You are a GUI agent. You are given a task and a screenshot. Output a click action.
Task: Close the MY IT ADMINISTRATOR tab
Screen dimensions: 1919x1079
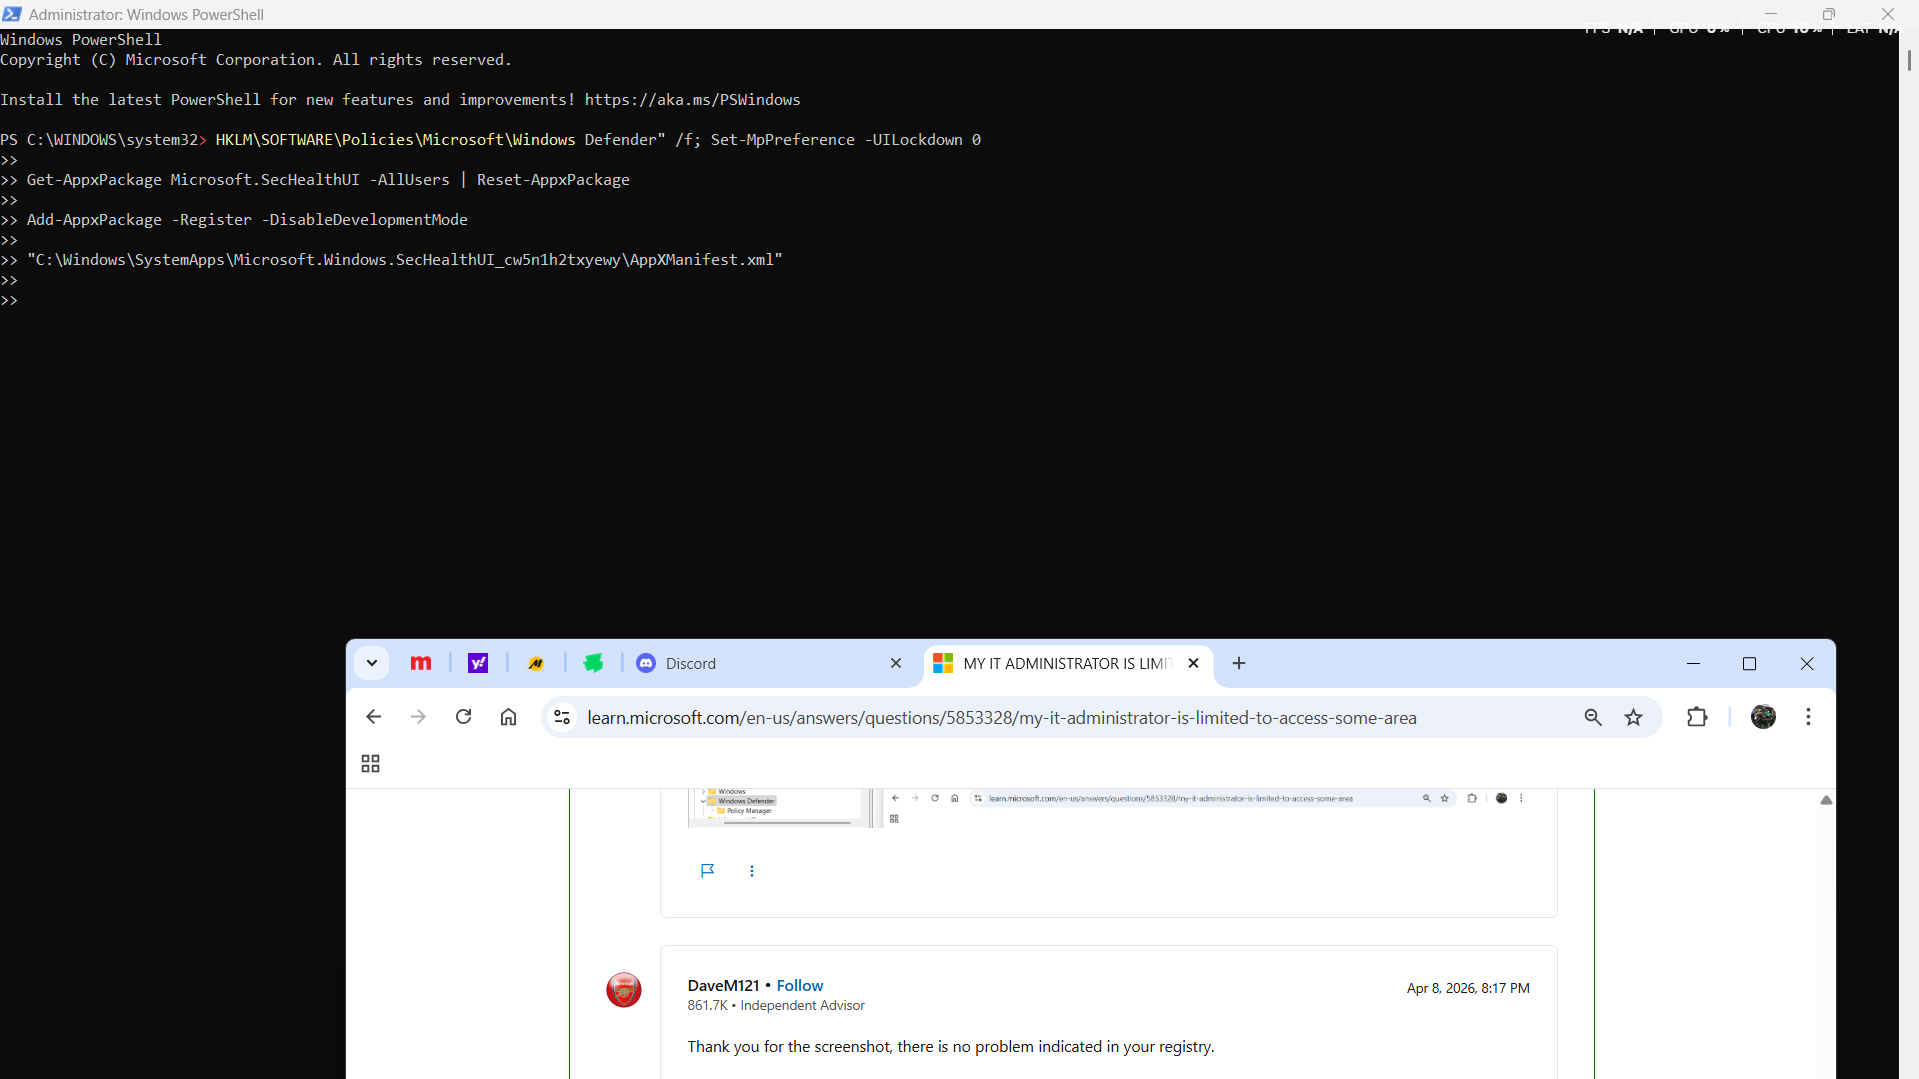tap(1193, 663)
